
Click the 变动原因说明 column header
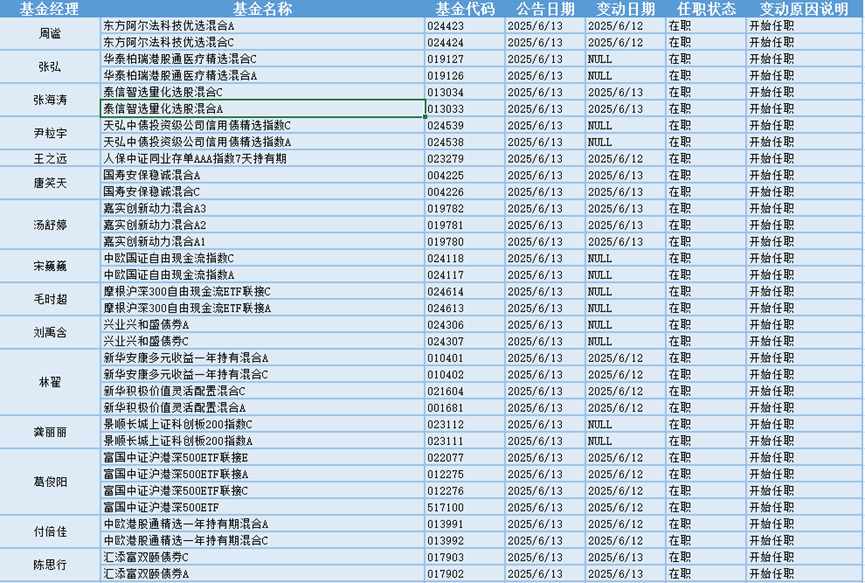point(804,9)
